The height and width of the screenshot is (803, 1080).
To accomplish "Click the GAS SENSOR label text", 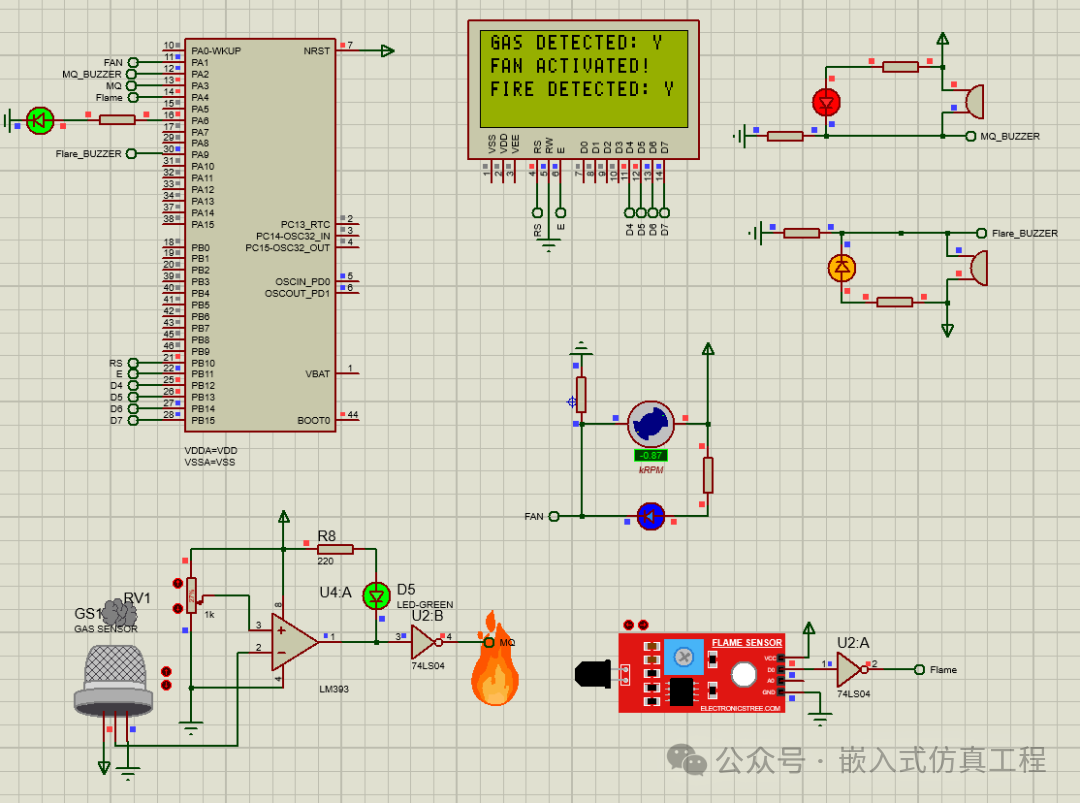I will 106,629.
